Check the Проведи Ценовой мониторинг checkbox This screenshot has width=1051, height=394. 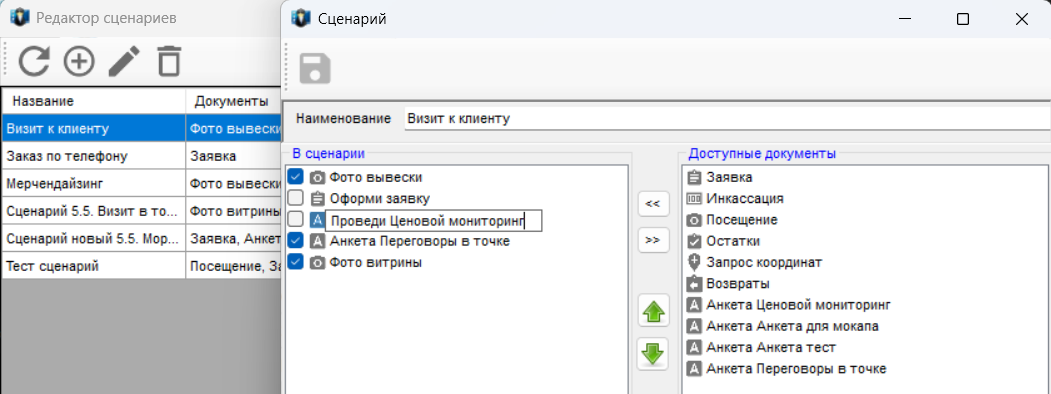coord(296,220)
